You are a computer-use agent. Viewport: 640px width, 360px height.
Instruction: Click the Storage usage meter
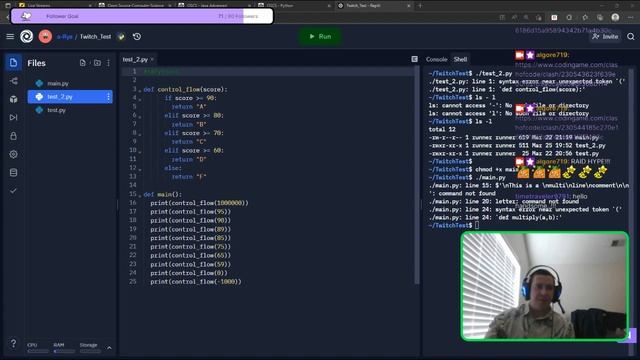click(x=90, y=348)
